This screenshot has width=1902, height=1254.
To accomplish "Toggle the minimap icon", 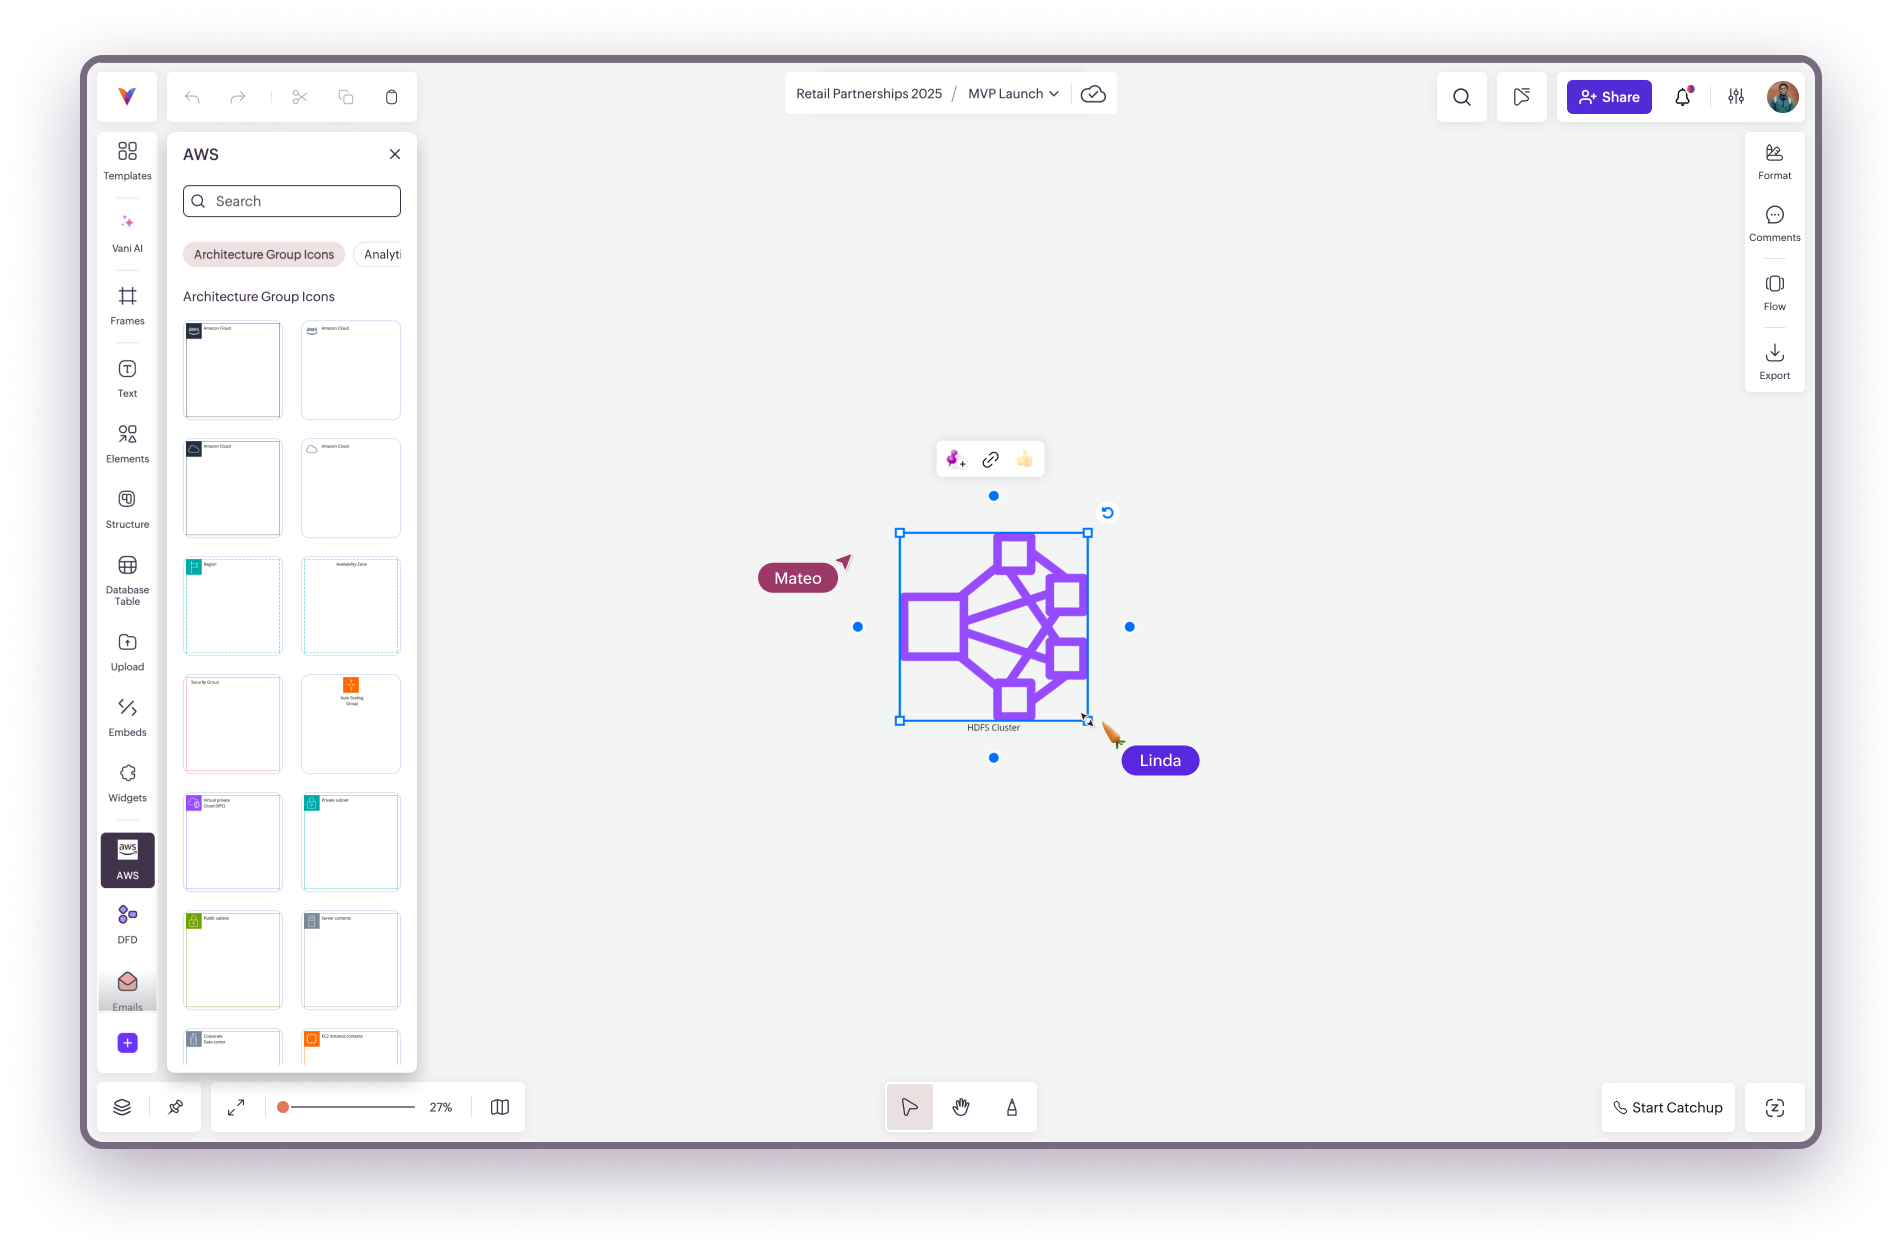I will pyautogui.click(x=500, y=1107).
